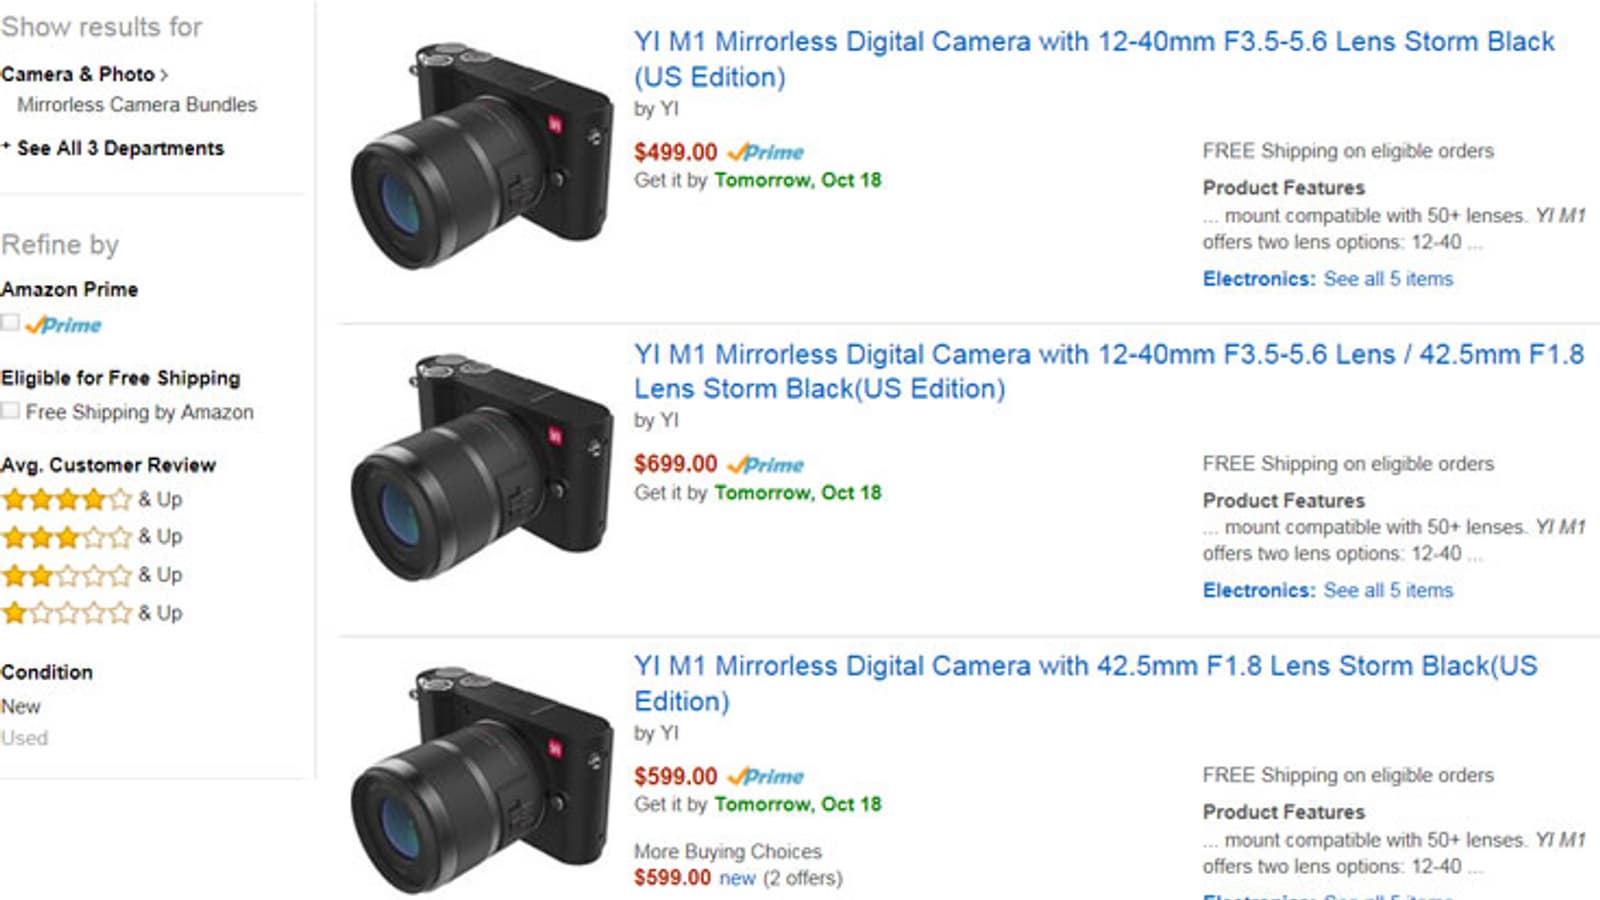
Task: Open Mirrorless Camera Bundles subcategory
Action: point(137,105)
